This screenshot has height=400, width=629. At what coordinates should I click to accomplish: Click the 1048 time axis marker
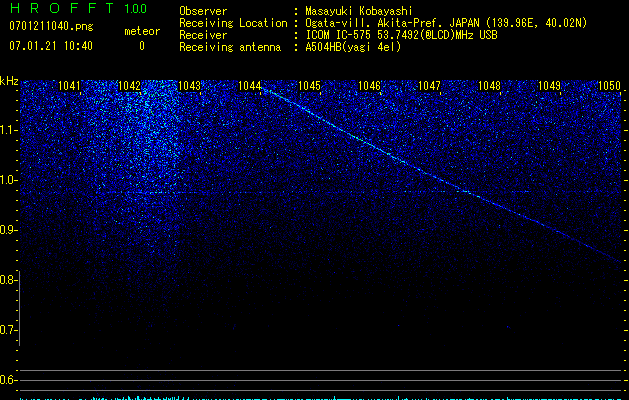[x=490, y=85]
